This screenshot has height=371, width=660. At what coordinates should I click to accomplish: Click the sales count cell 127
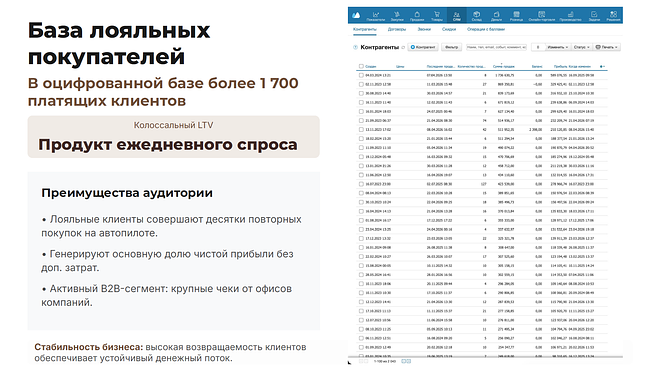484,184
